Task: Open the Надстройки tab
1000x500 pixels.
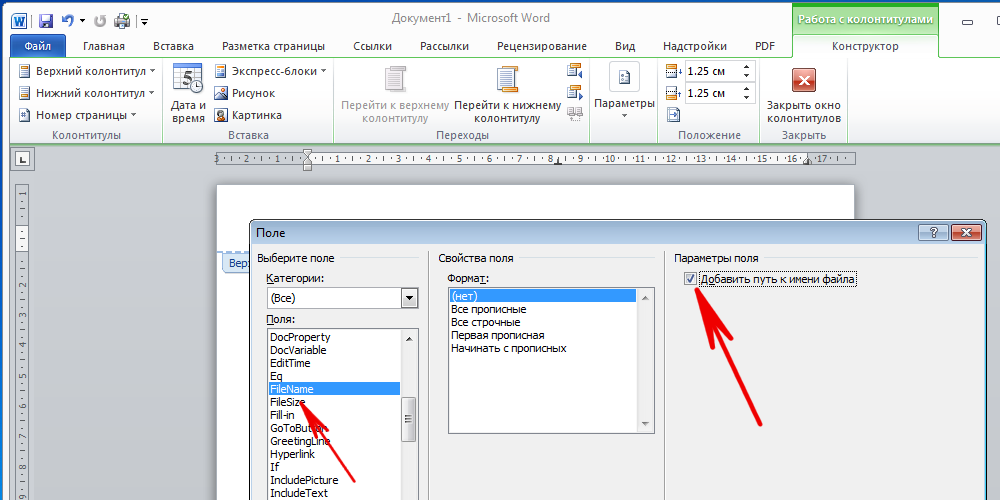Action: (695, 46)
